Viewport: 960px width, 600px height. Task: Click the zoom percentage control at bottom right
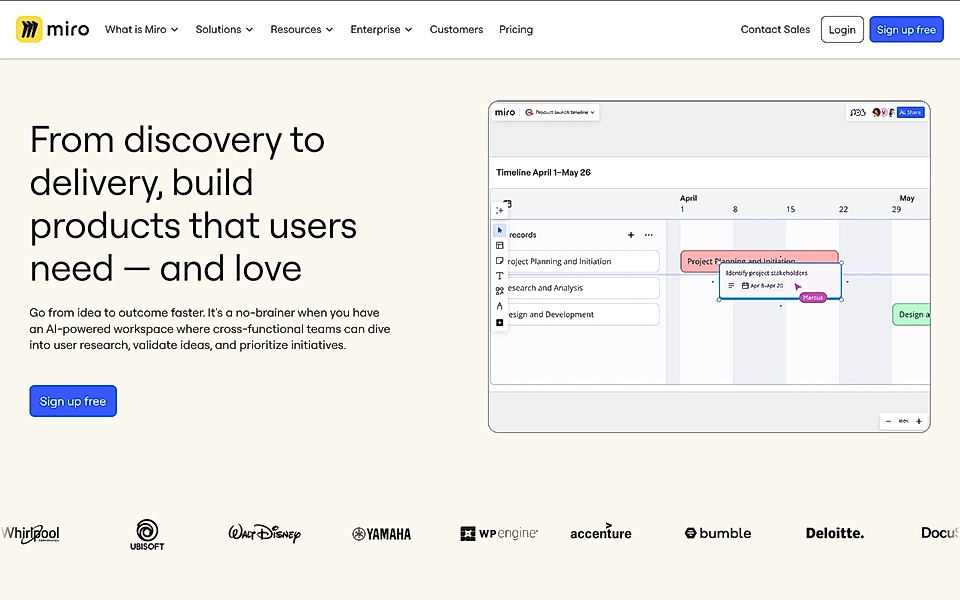[903, 421]
